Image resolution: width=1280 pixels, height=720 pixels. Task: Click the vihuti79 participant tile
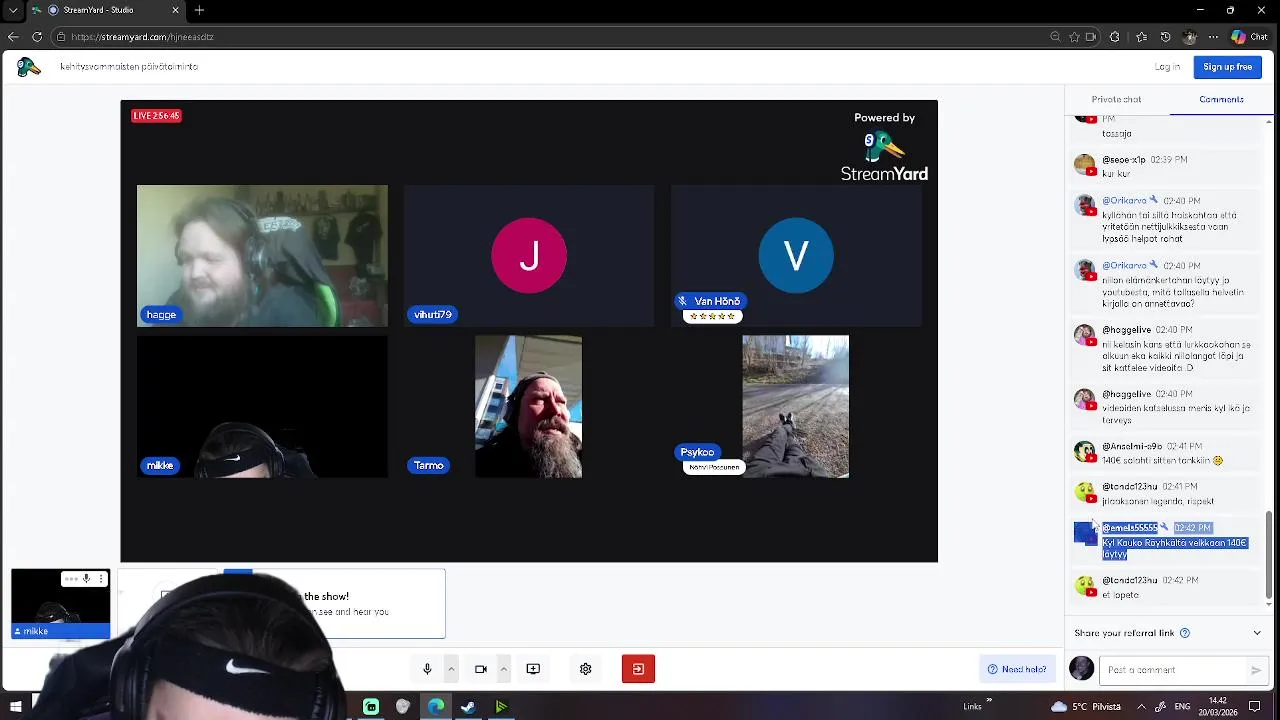tap(529, 256)
